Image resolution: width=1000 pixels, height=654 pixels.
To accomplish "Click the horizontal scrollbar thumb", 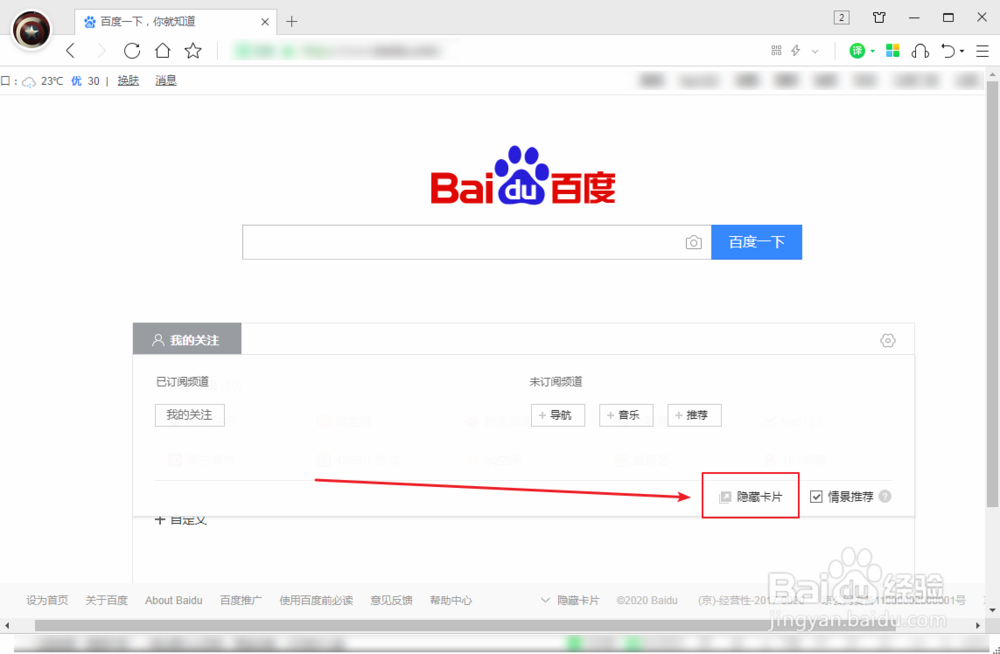I will click(x=466, y=626).
